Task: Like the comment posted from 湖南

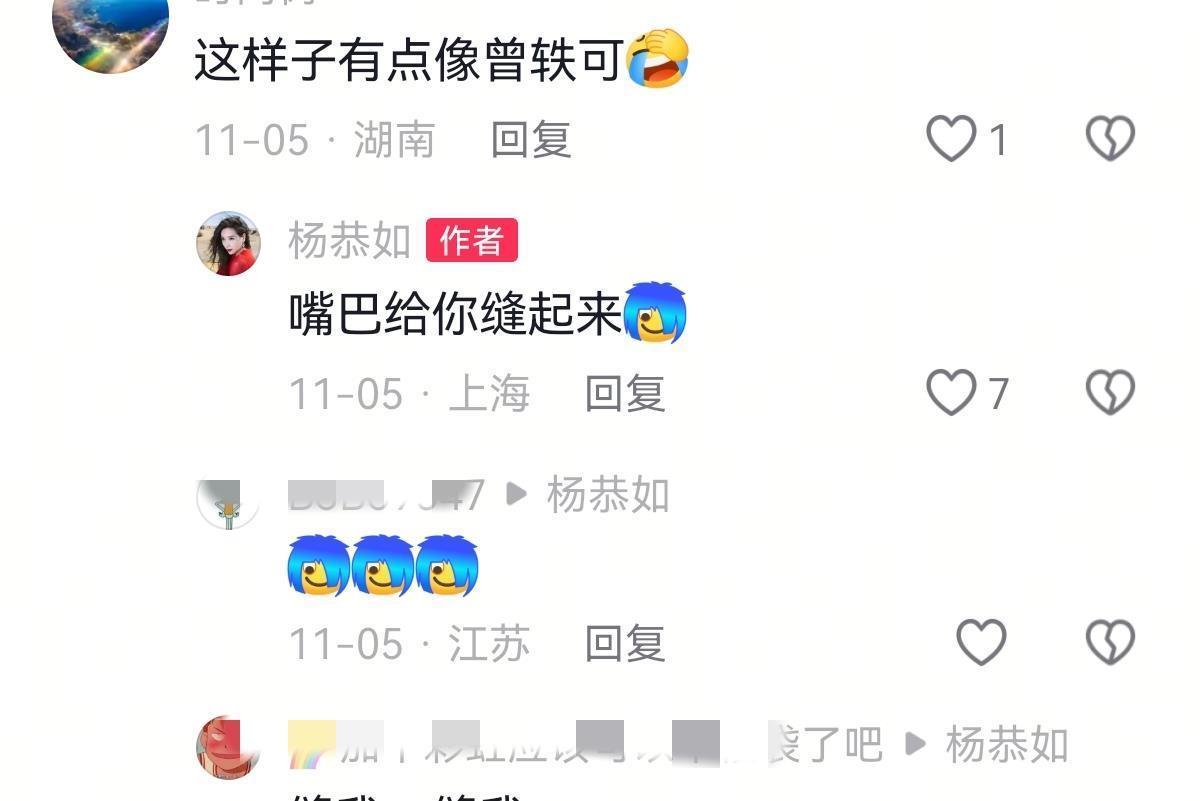Action: [x=951, y=139]
